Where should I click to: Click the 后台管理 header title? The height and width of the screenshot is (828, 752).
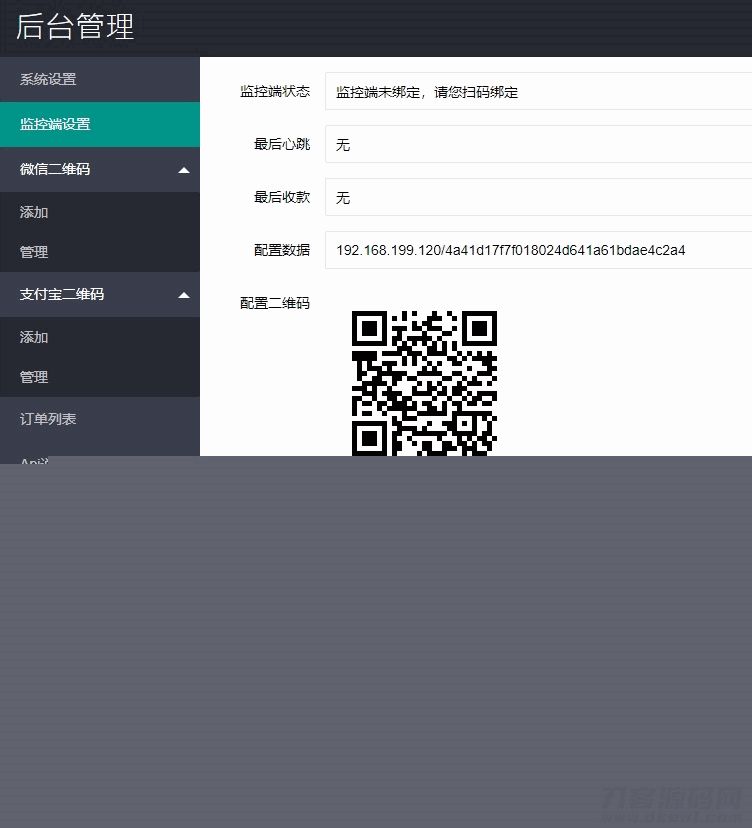pos(75,27)
